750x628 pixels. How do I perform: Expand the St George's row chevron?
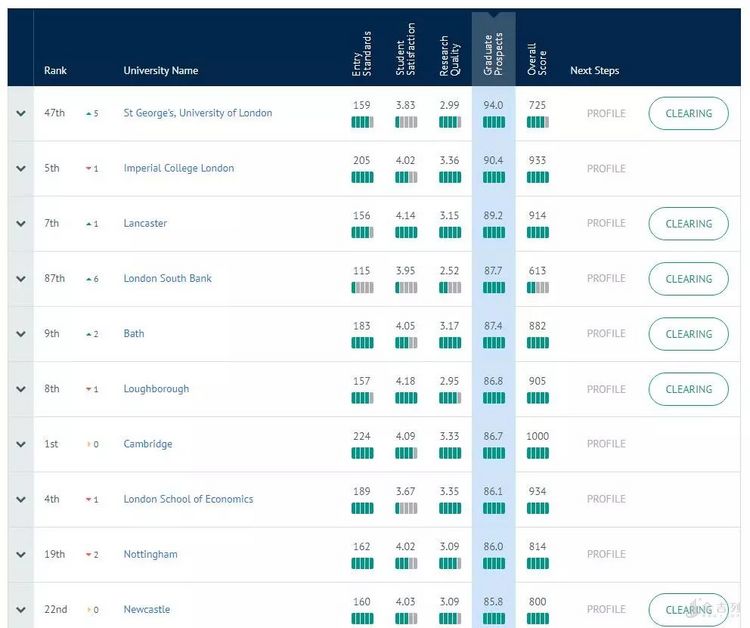click(20, 114)
